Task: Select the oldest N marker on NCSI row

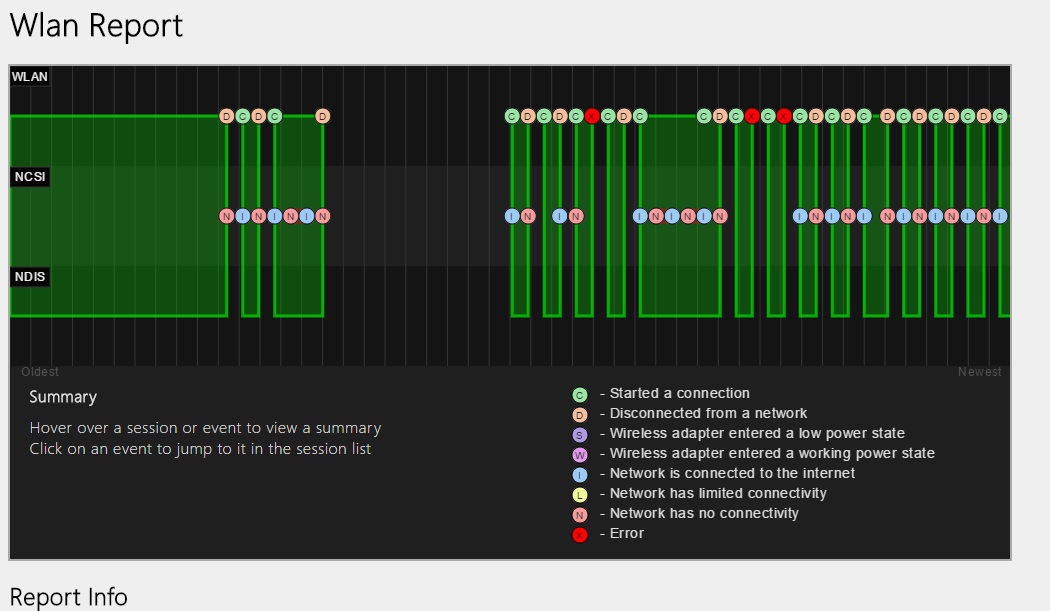Action: [226, 216]
